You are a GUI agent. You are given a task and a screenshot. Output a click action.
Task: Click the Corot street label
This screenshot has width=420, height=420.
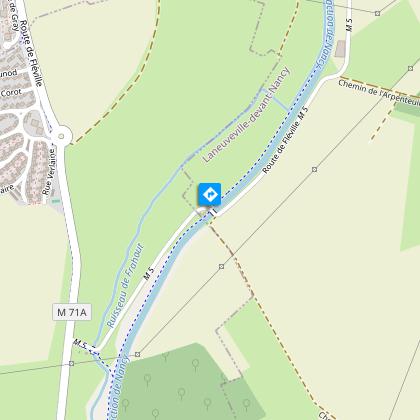point(11,93)
